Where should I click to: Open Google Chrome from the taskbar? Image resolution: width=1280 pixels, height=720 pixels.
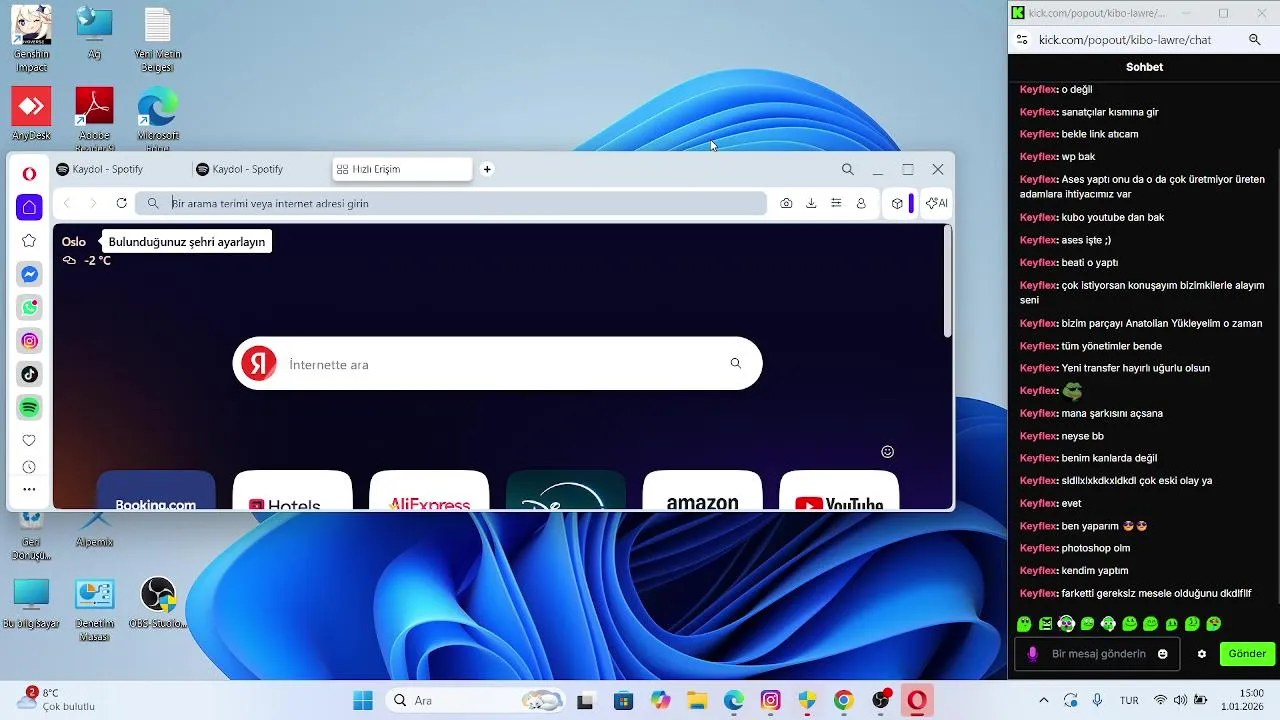click(843, 700)
